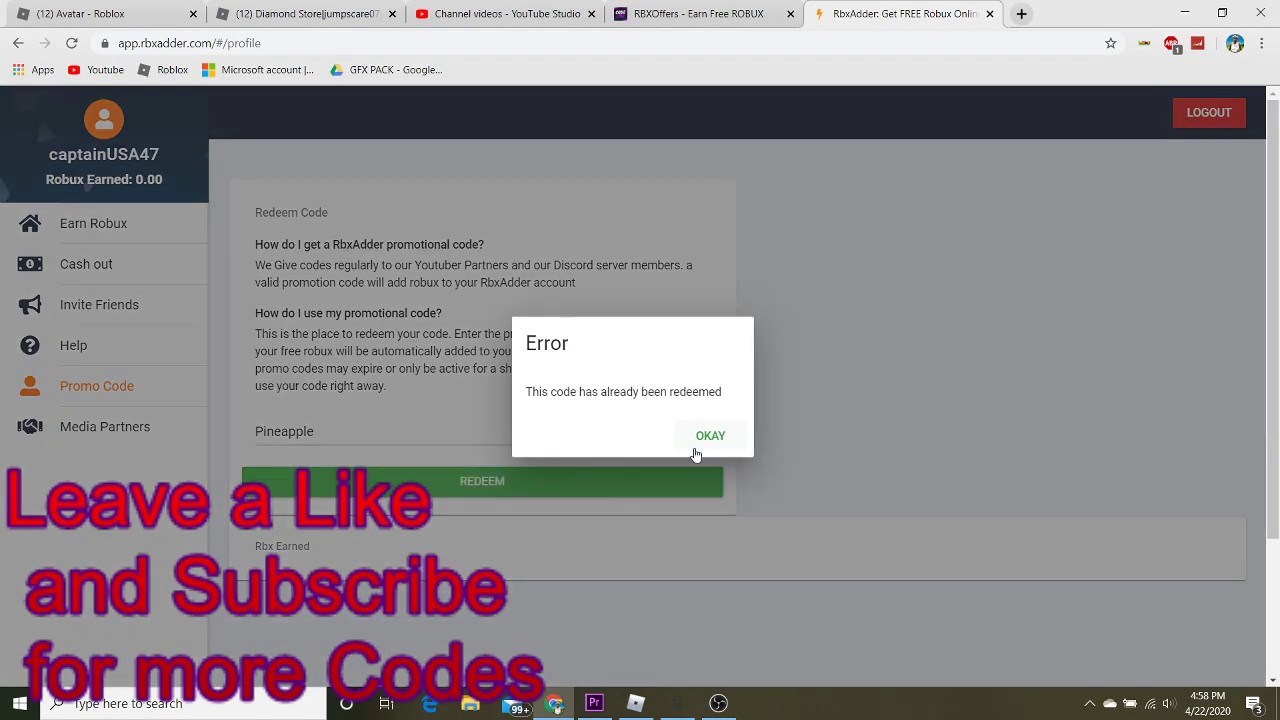This screenshot has width=1280, height=720.
Task: Open the AdBlock Plus extension icon
Action: click(1172, 44)
